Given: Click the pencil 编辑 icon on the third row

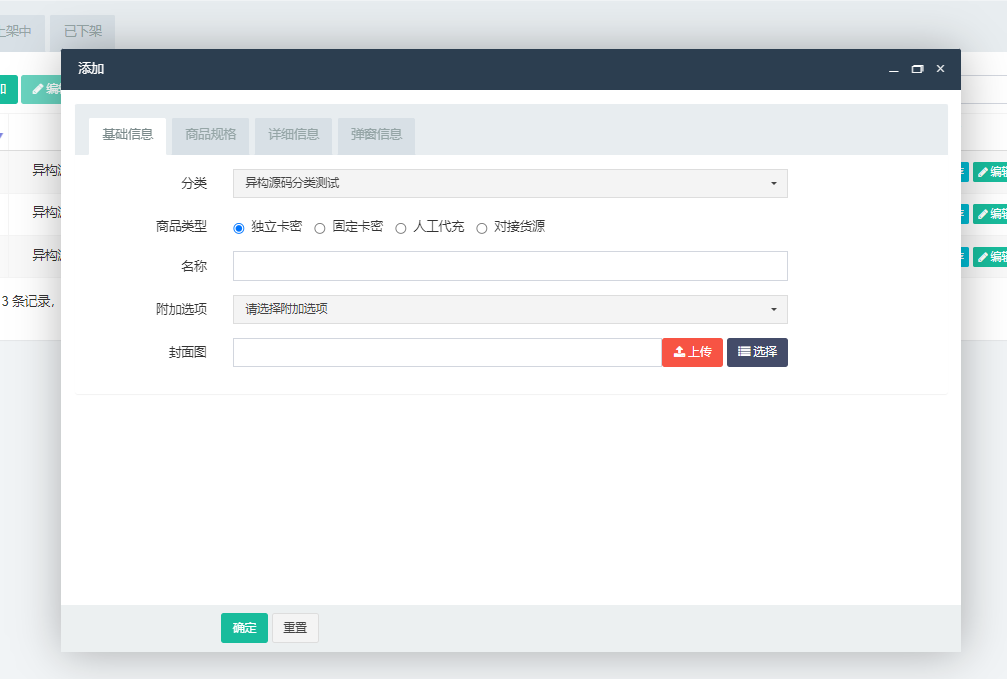Looking at the screenshot, I should coord(983,256).
